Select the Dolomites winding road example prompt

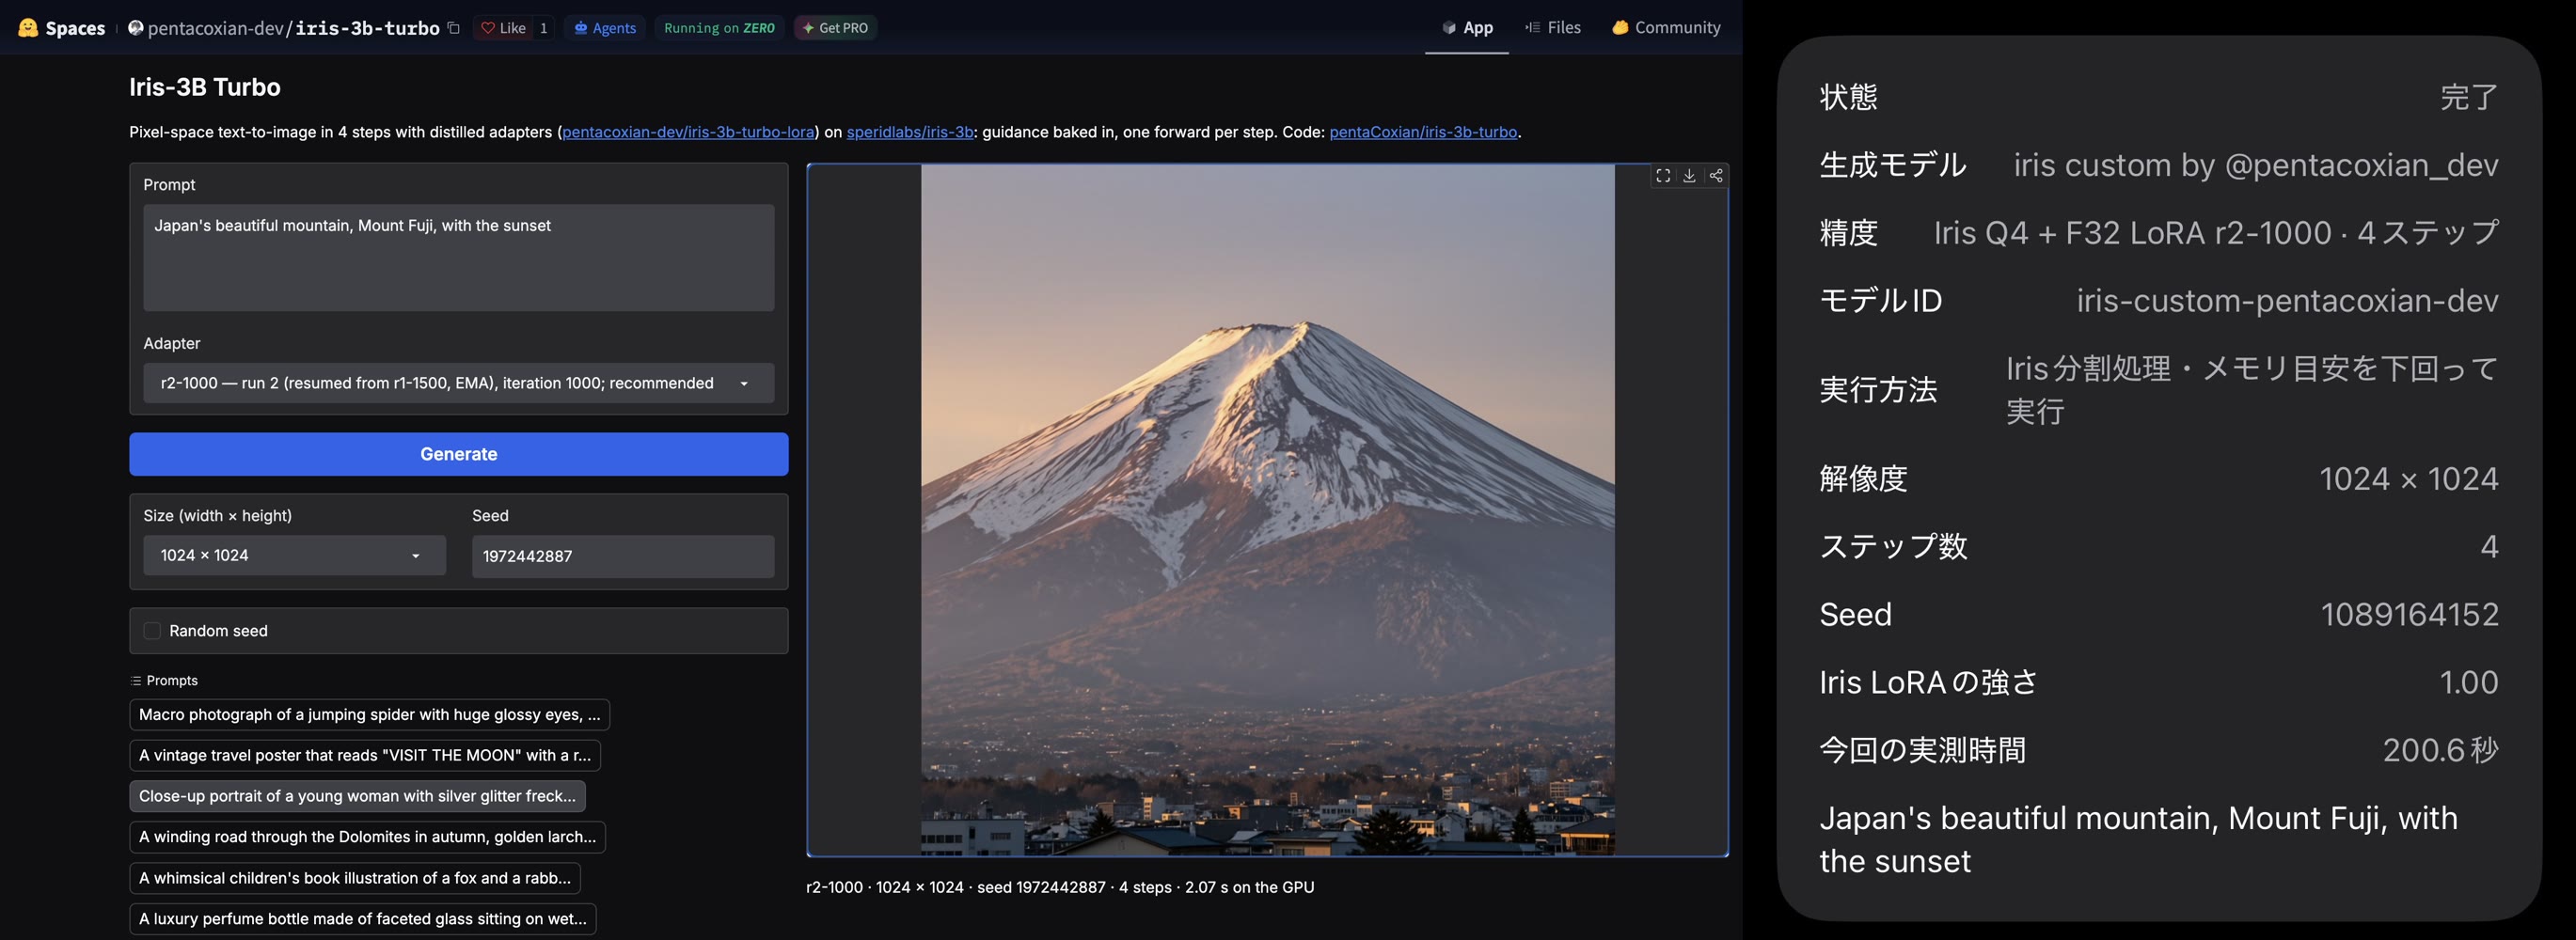367,837
